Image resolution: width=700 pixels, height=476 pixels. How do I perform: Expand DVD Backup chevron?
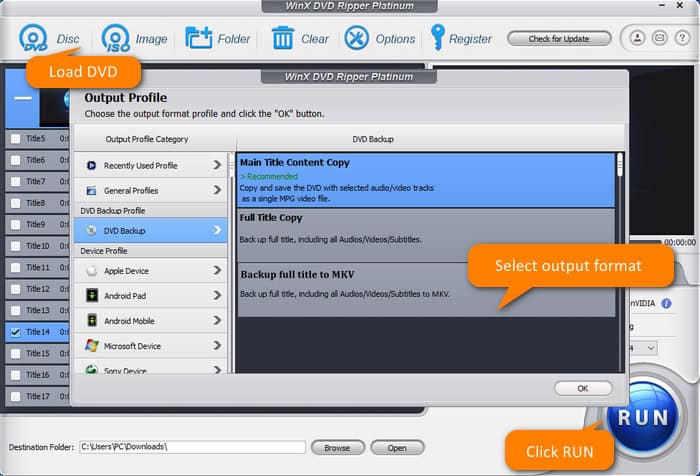point(217,230)
